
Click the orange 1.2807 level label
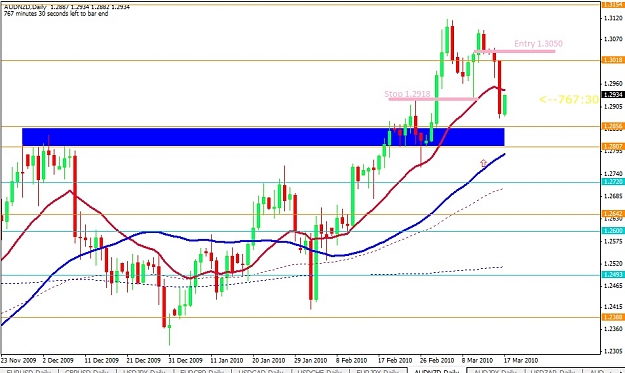[x=612, y=146]
